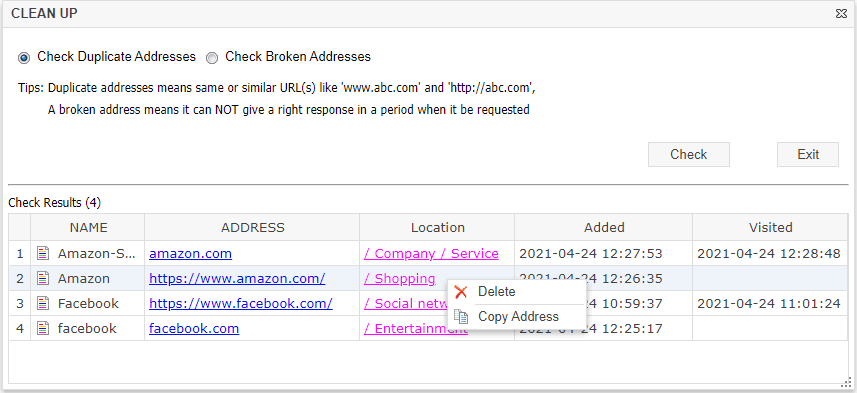Open the / Company / Service location link
Viewport: 857px width, 393px height.
(x=431, y=254)
